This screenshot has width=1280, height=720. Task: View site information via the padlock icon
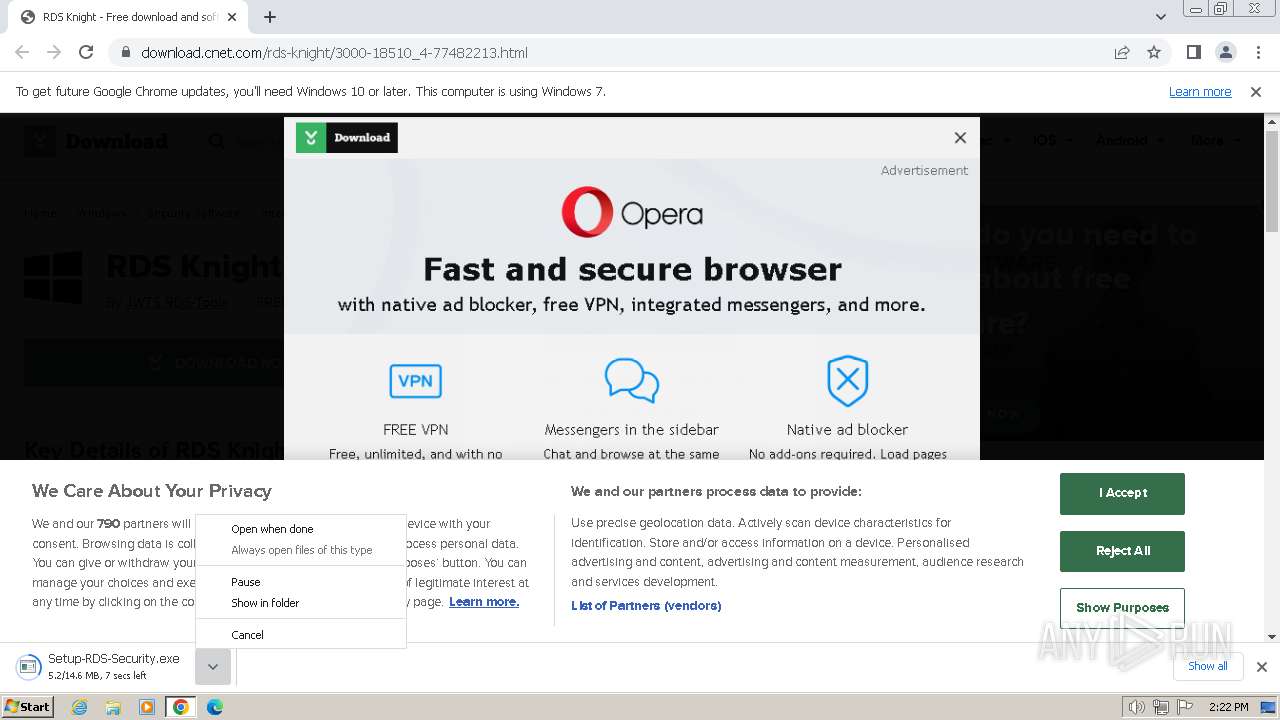coord(126,53)
